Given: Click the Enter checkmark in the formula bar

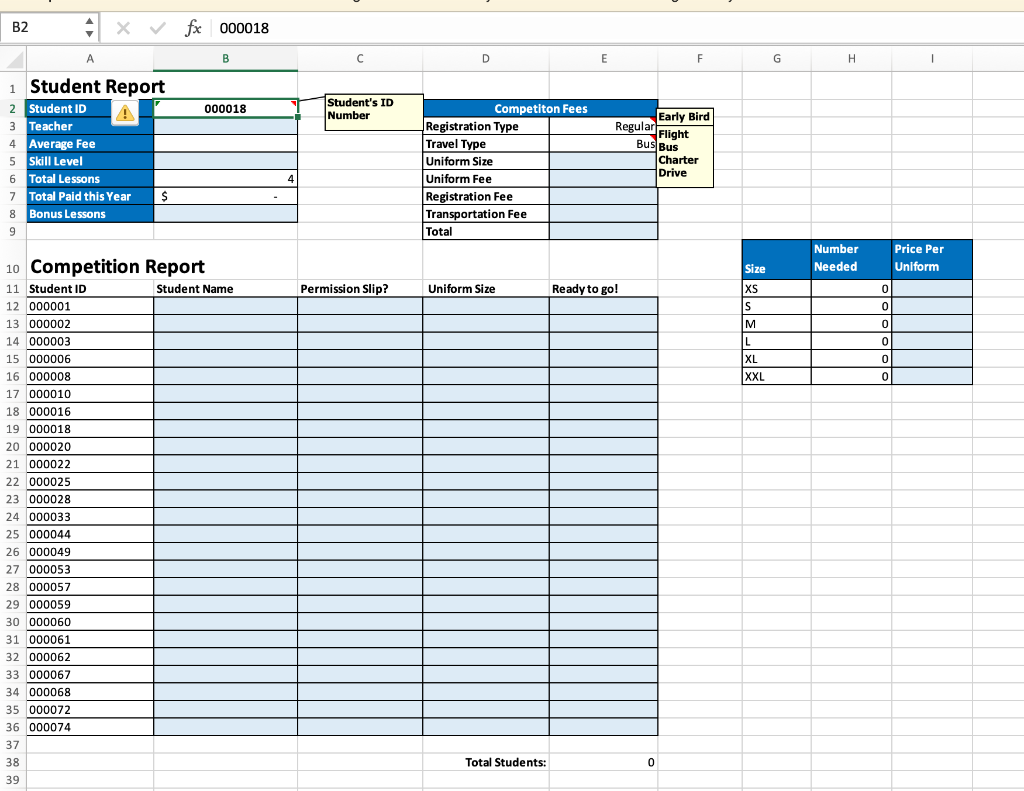Looking at the screenshot, I should click(156, 29).
